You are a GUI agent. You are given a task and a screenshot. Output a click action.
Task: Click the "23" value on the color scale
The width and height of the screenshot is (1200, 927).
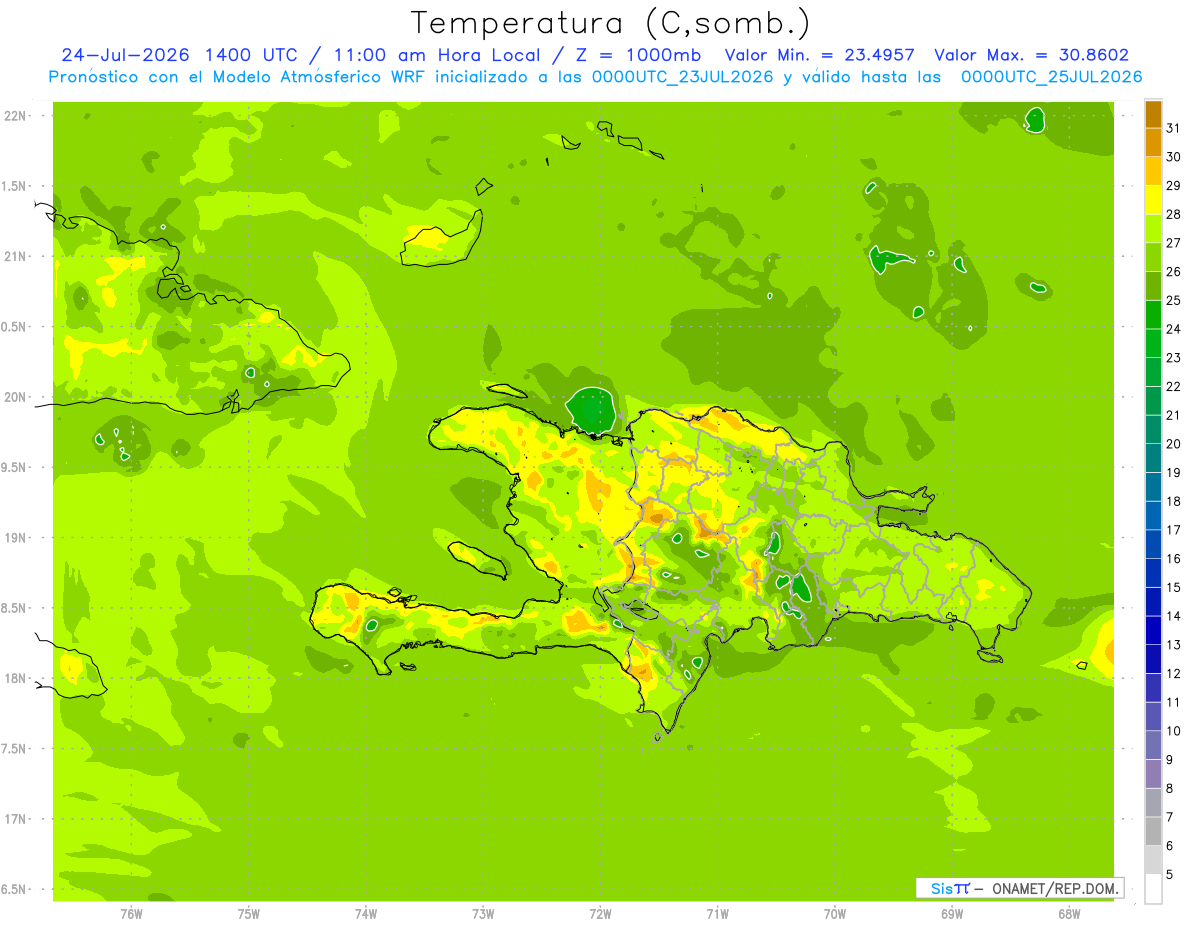[x=1173, y=357]
